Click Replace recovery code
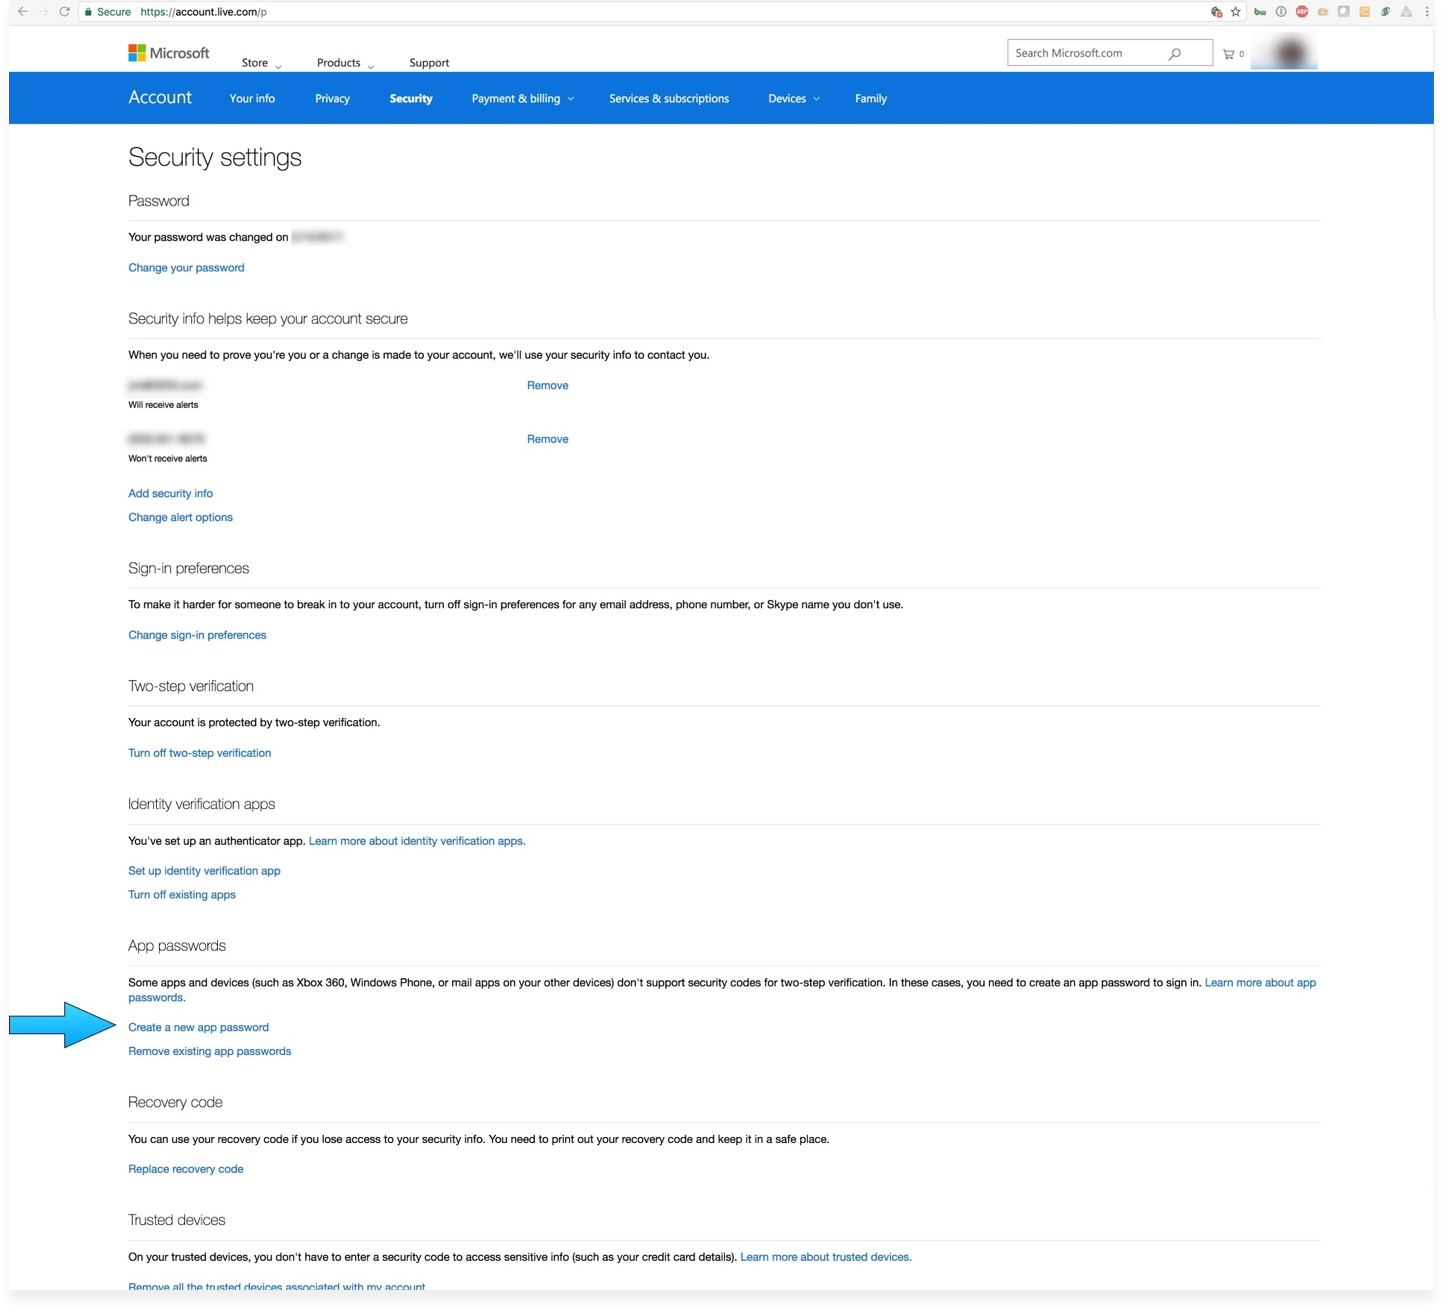 (x=185, y=1168)
